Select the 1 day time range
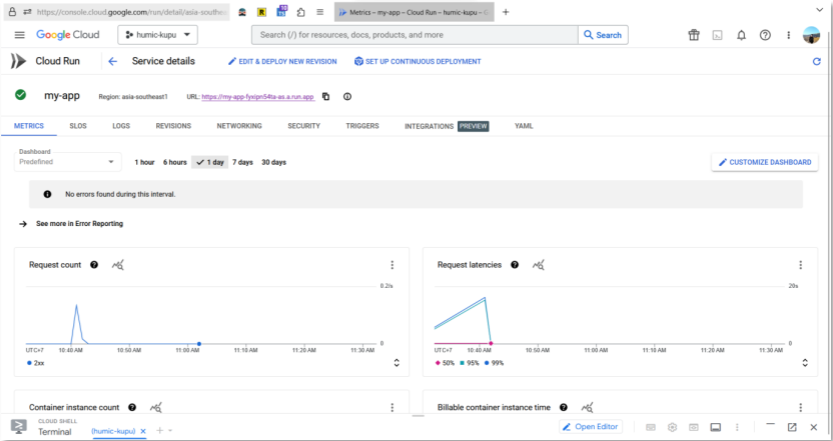This screenshot has height=441, width=833. (210, 163)
